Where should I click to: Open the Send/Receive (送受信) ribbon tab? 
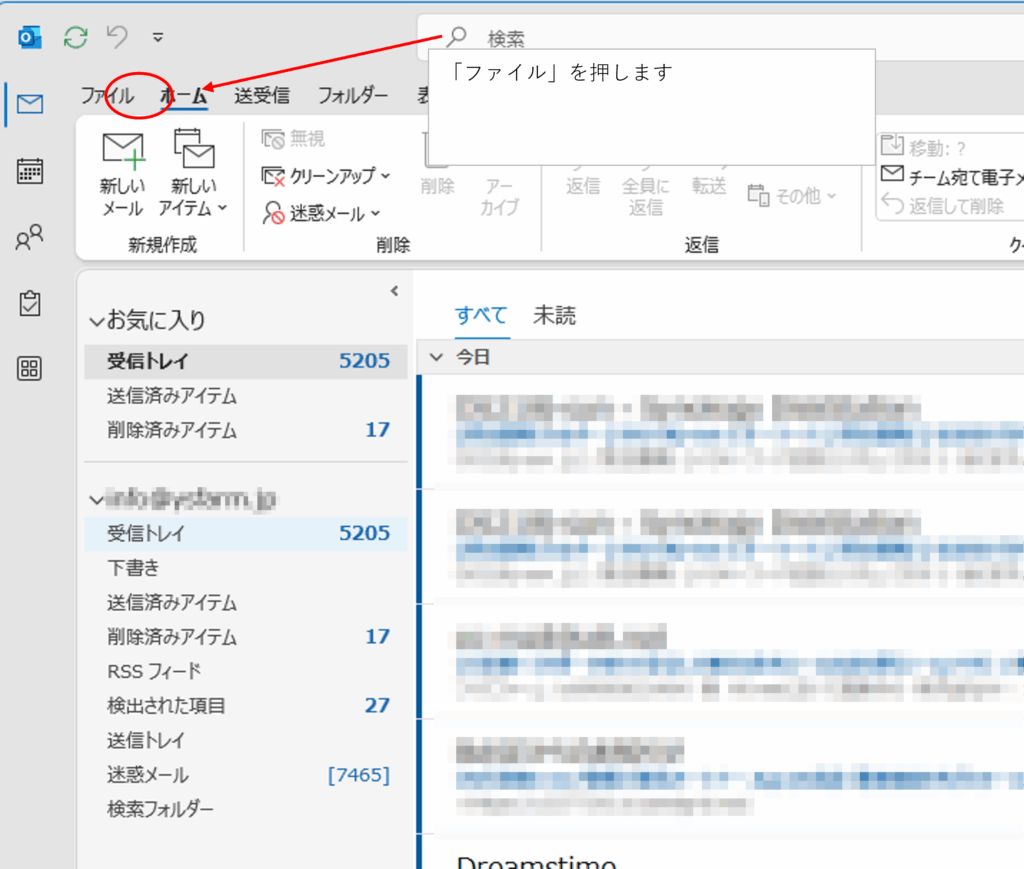[x=262, y=96]
